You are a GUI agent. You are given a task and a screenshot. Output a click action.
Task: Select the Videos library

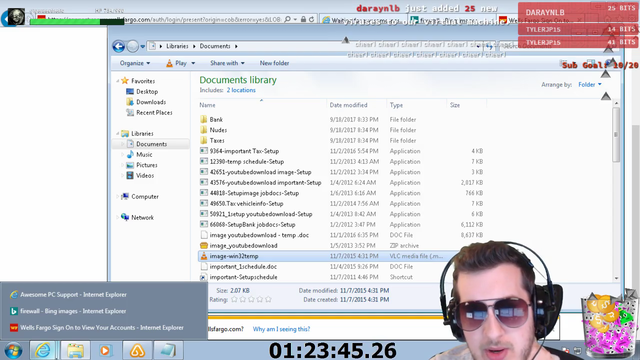144,176
